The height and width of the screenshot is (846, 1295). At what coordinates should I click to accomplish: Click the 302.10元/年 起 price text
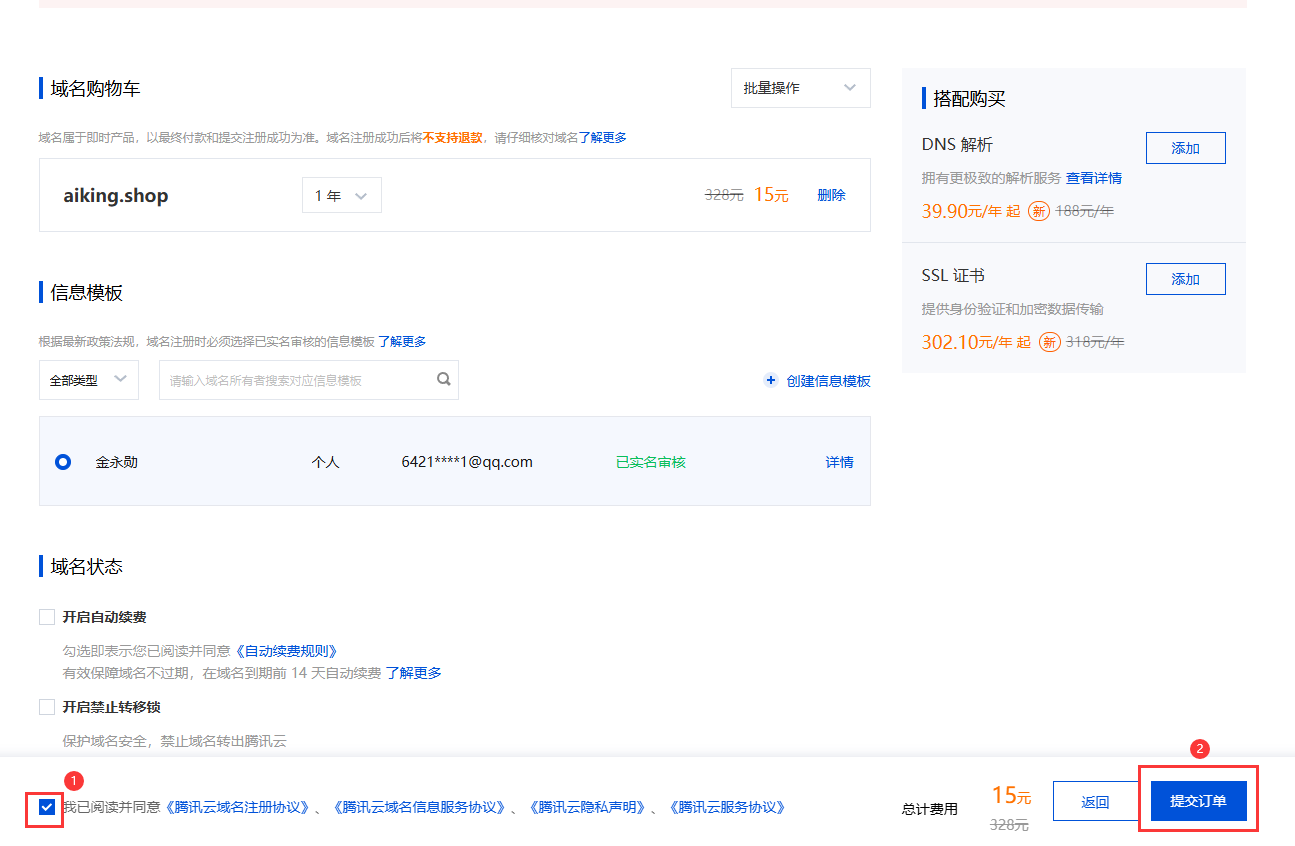point(976,342)
